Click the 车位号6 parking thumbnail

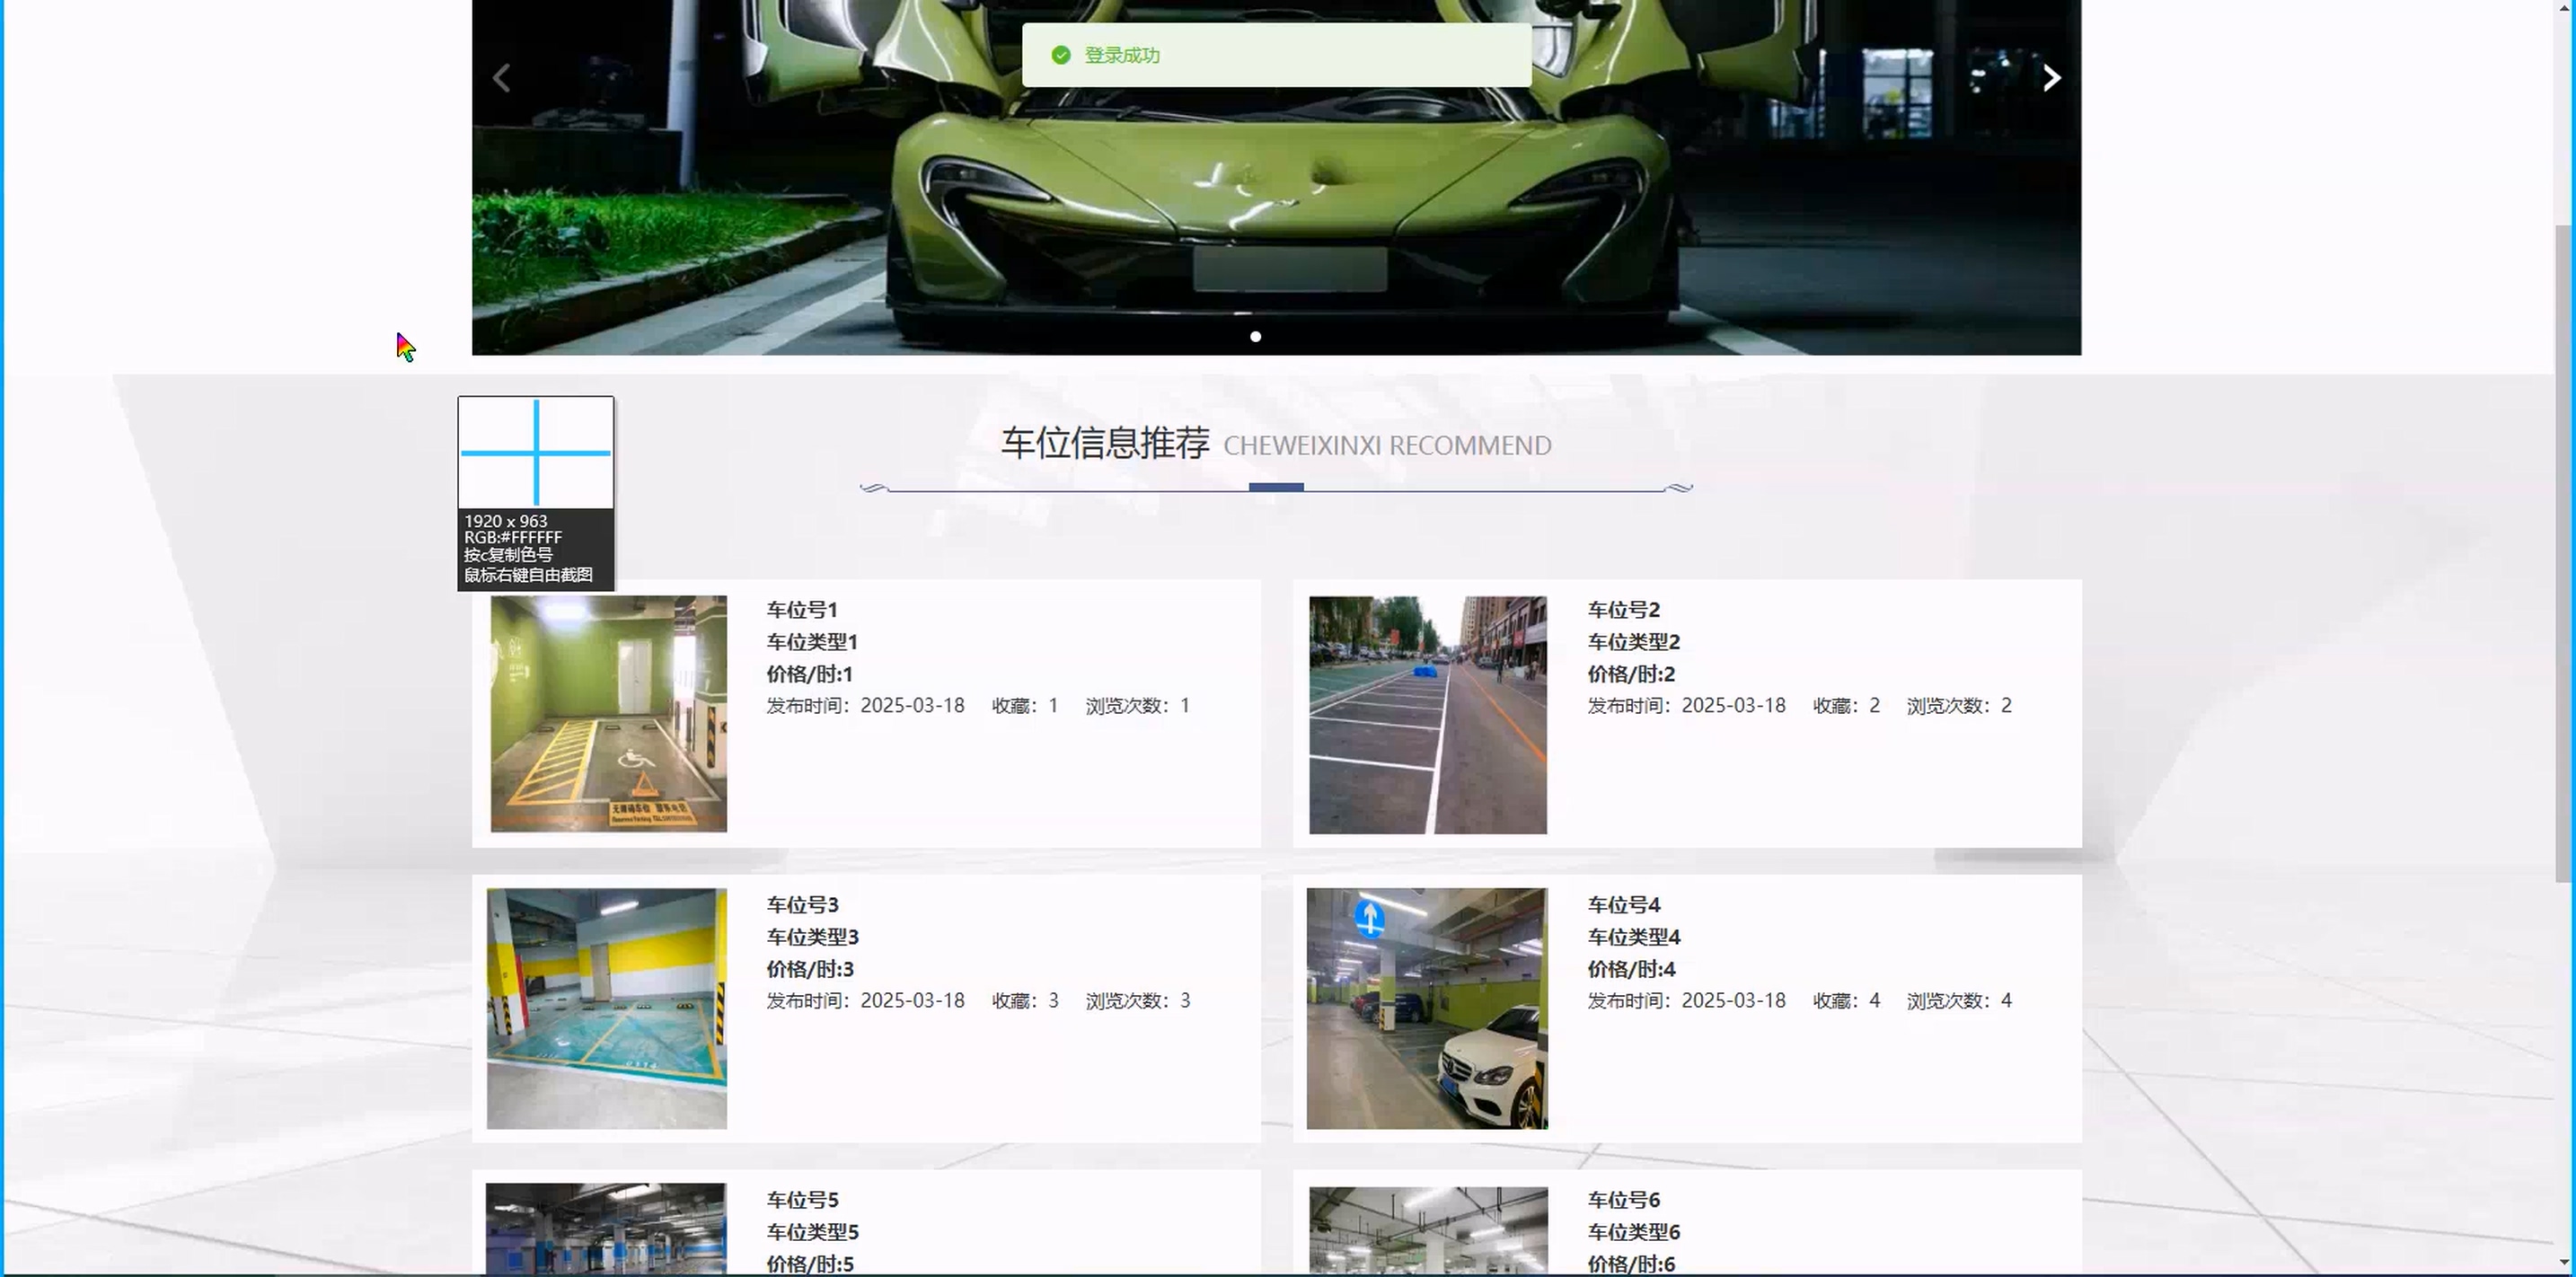[x=1427, y=1230]
